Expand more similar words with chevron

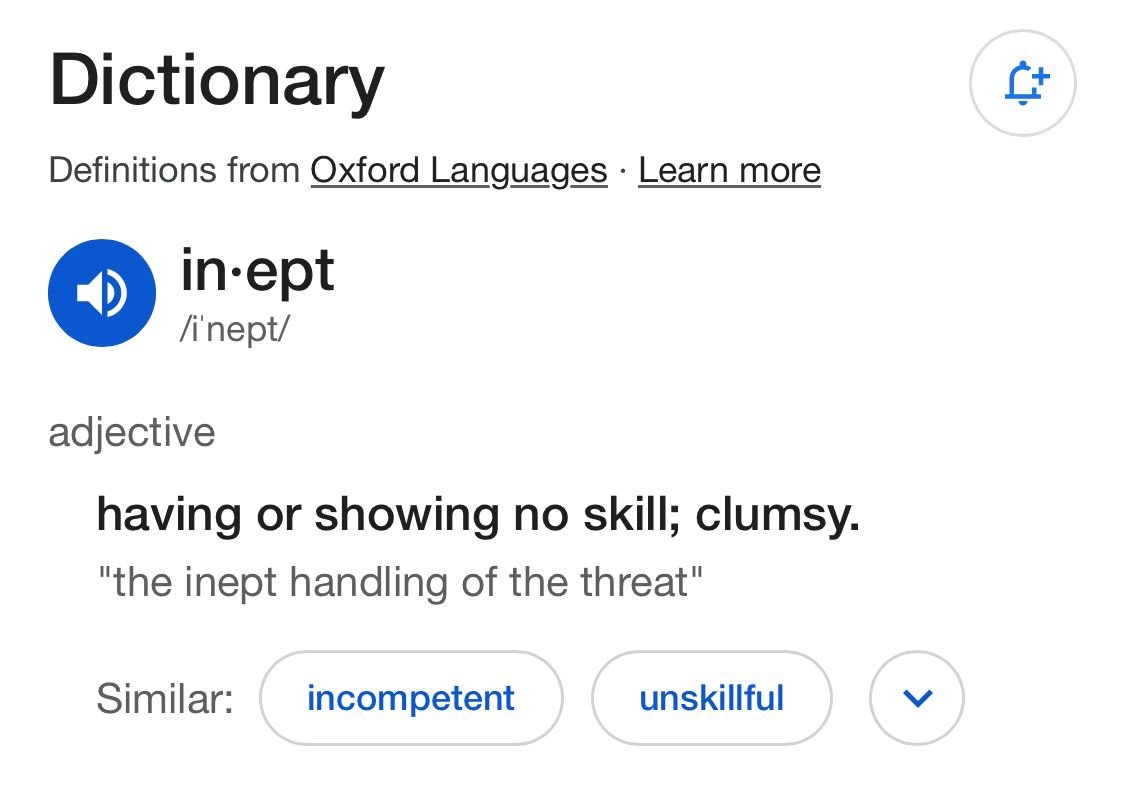click(x=916, y=698)
